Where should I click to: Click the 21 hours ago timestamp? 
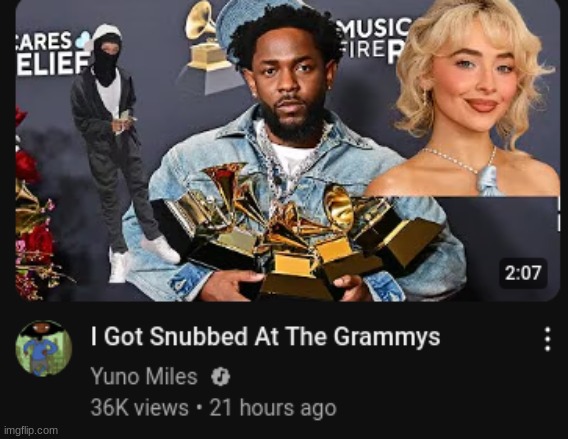[x=273, y=408]
